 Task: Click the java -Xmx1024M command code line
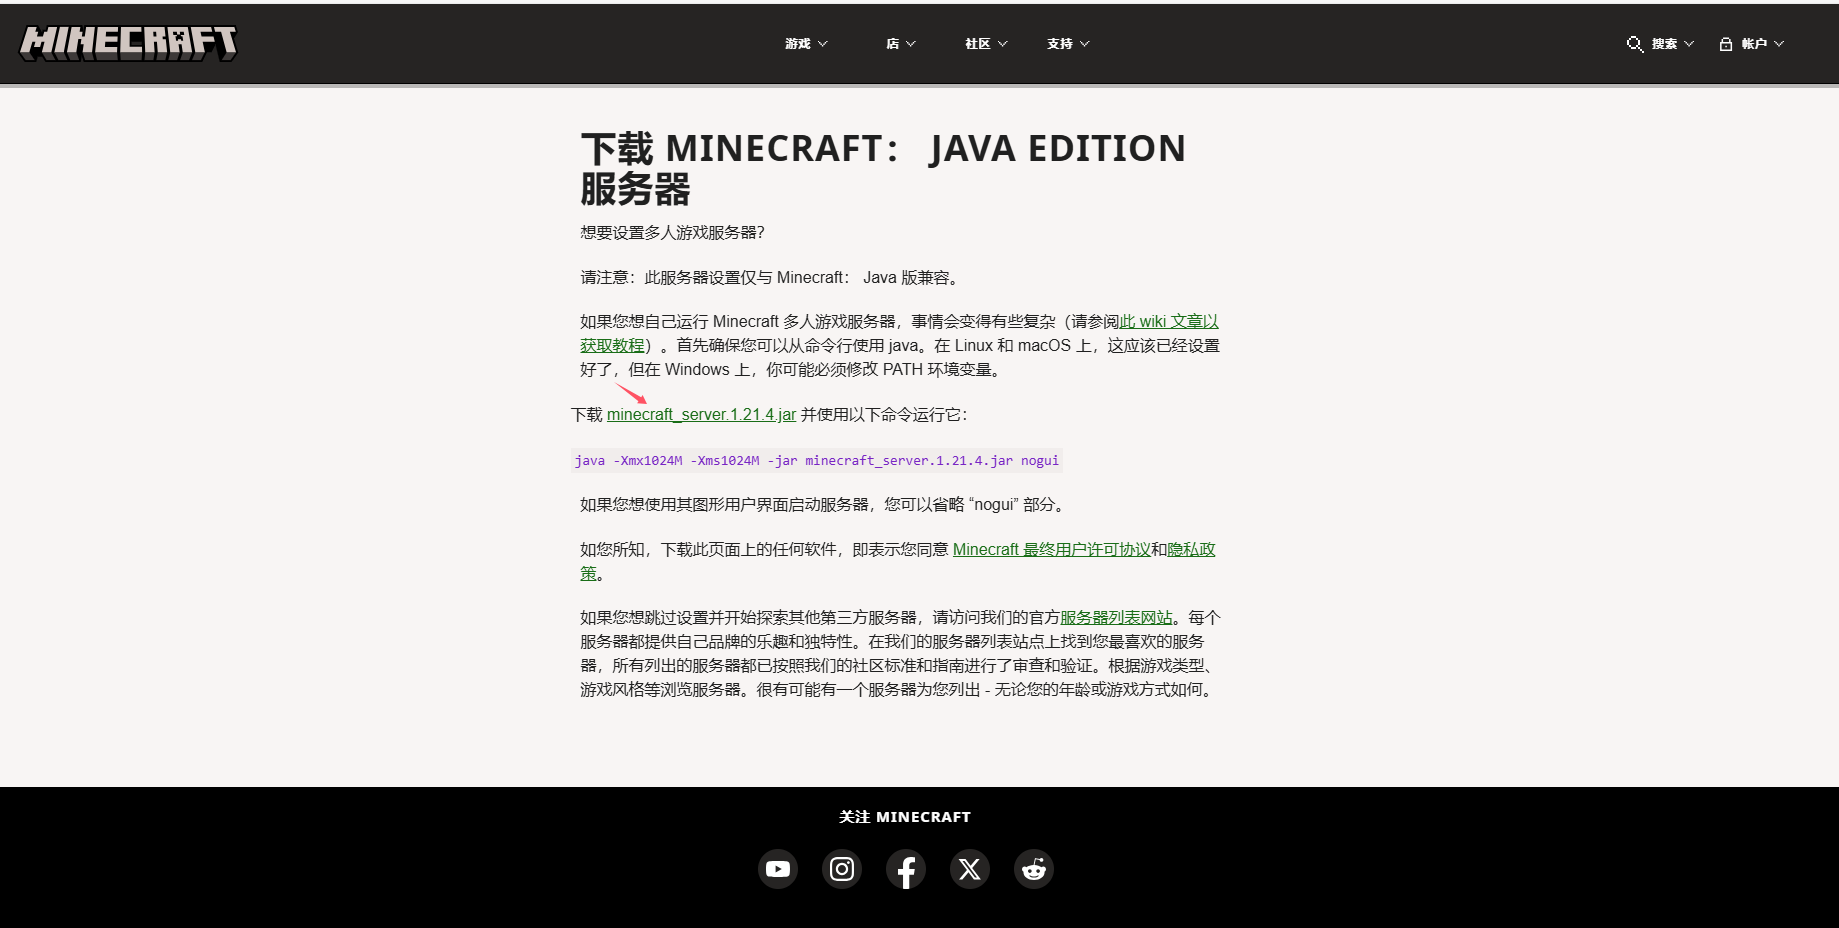[816, 461]
